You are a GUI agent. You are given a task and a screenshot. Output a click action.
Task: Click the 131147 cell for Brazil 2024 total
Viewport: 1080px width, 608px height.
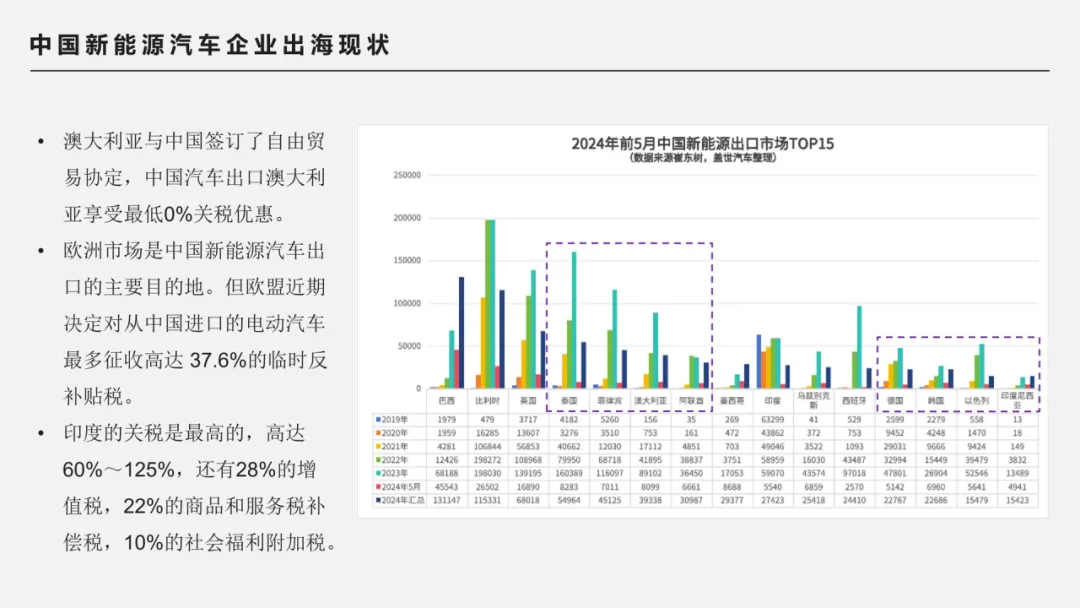[446, 498]
